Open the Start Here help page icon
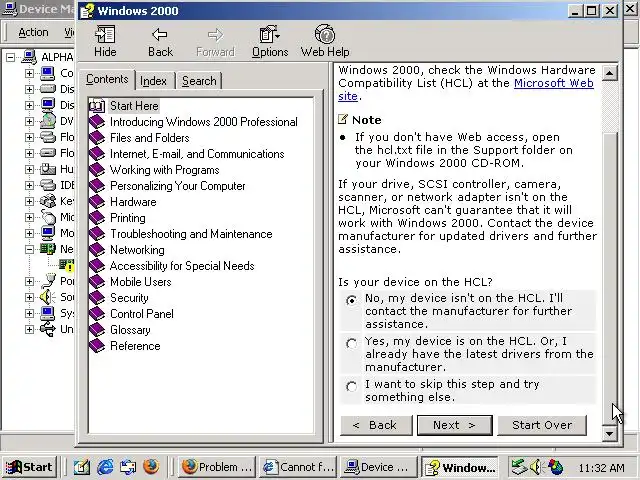640x480 pixels. click(97, 106)
